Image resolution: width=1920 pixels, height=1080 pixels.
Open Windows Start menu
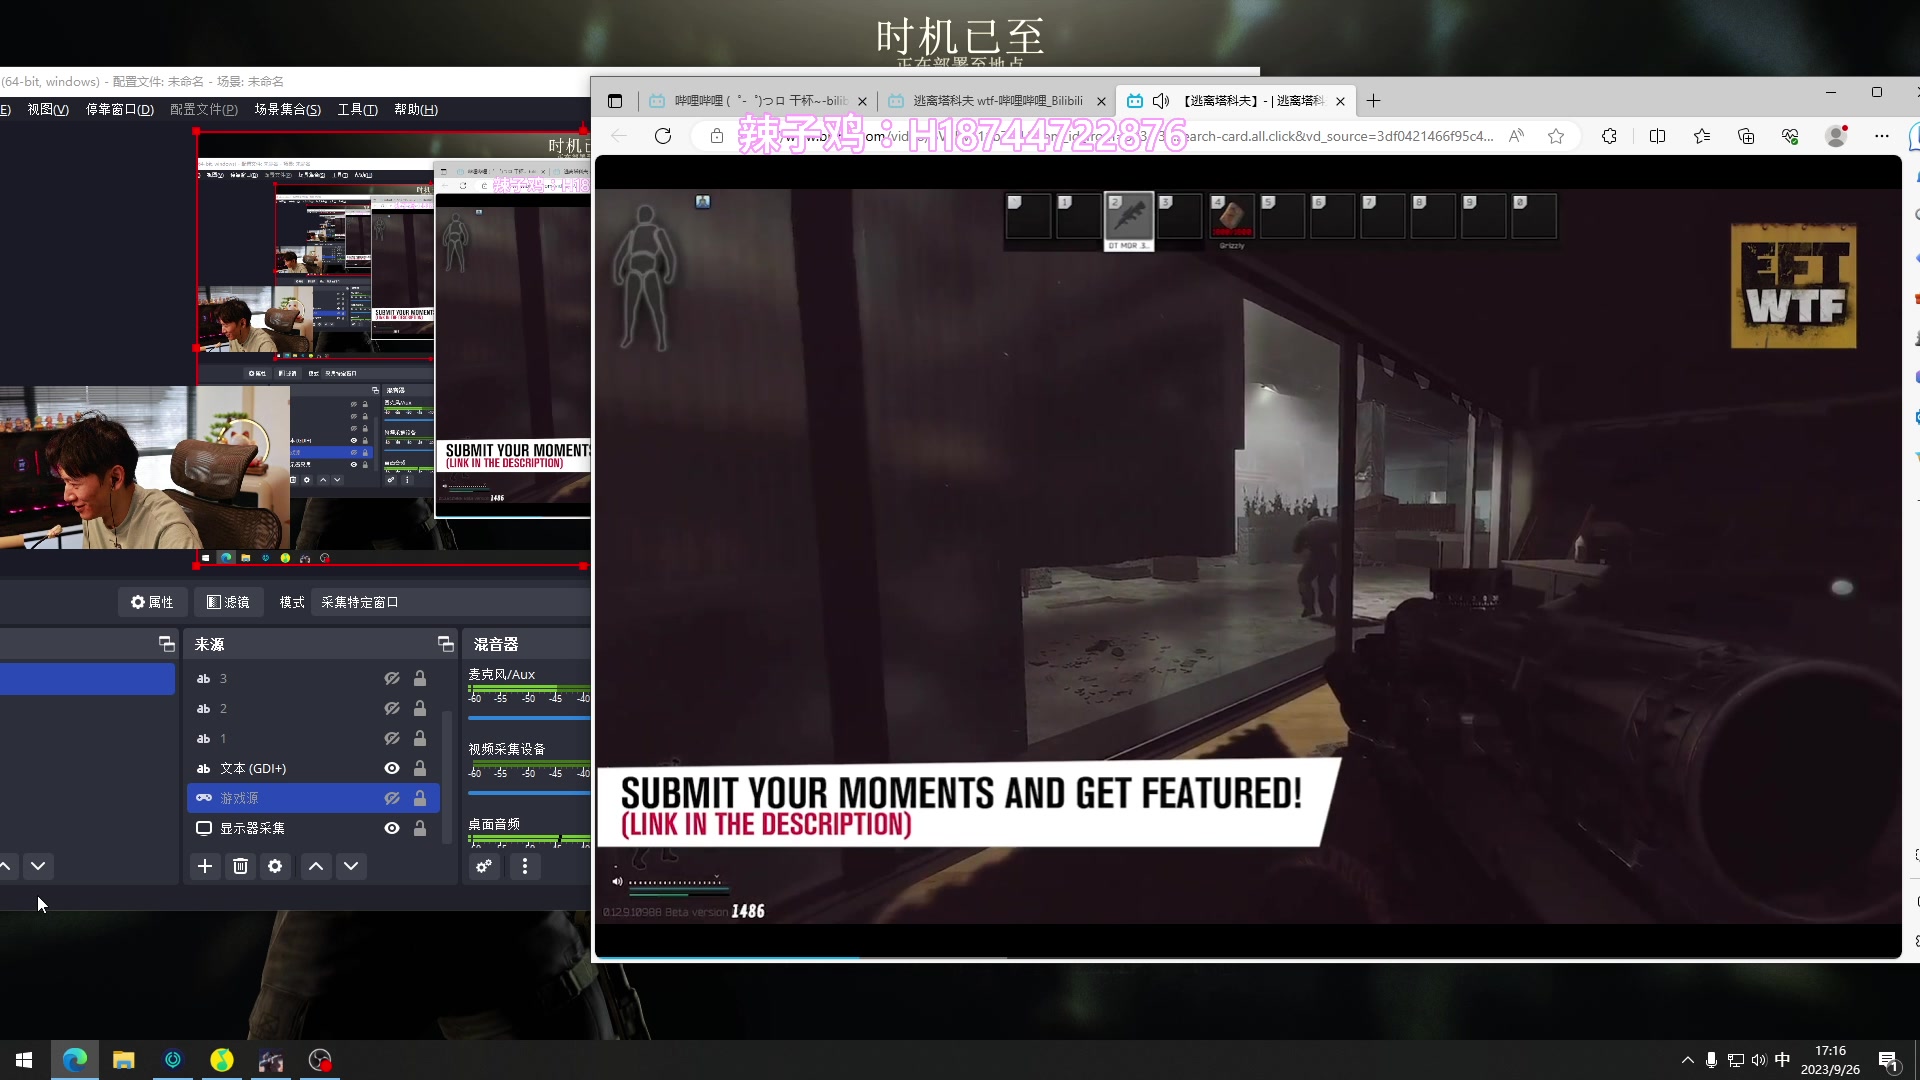pos(24,1060)
